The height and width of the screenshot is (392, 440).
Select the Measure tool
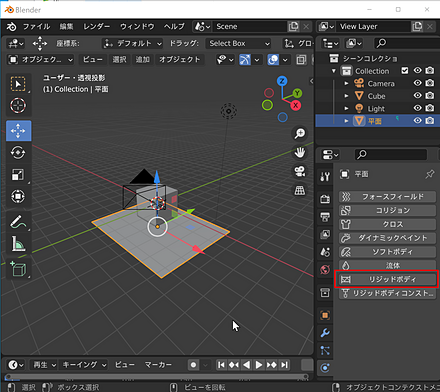(18, 244)
